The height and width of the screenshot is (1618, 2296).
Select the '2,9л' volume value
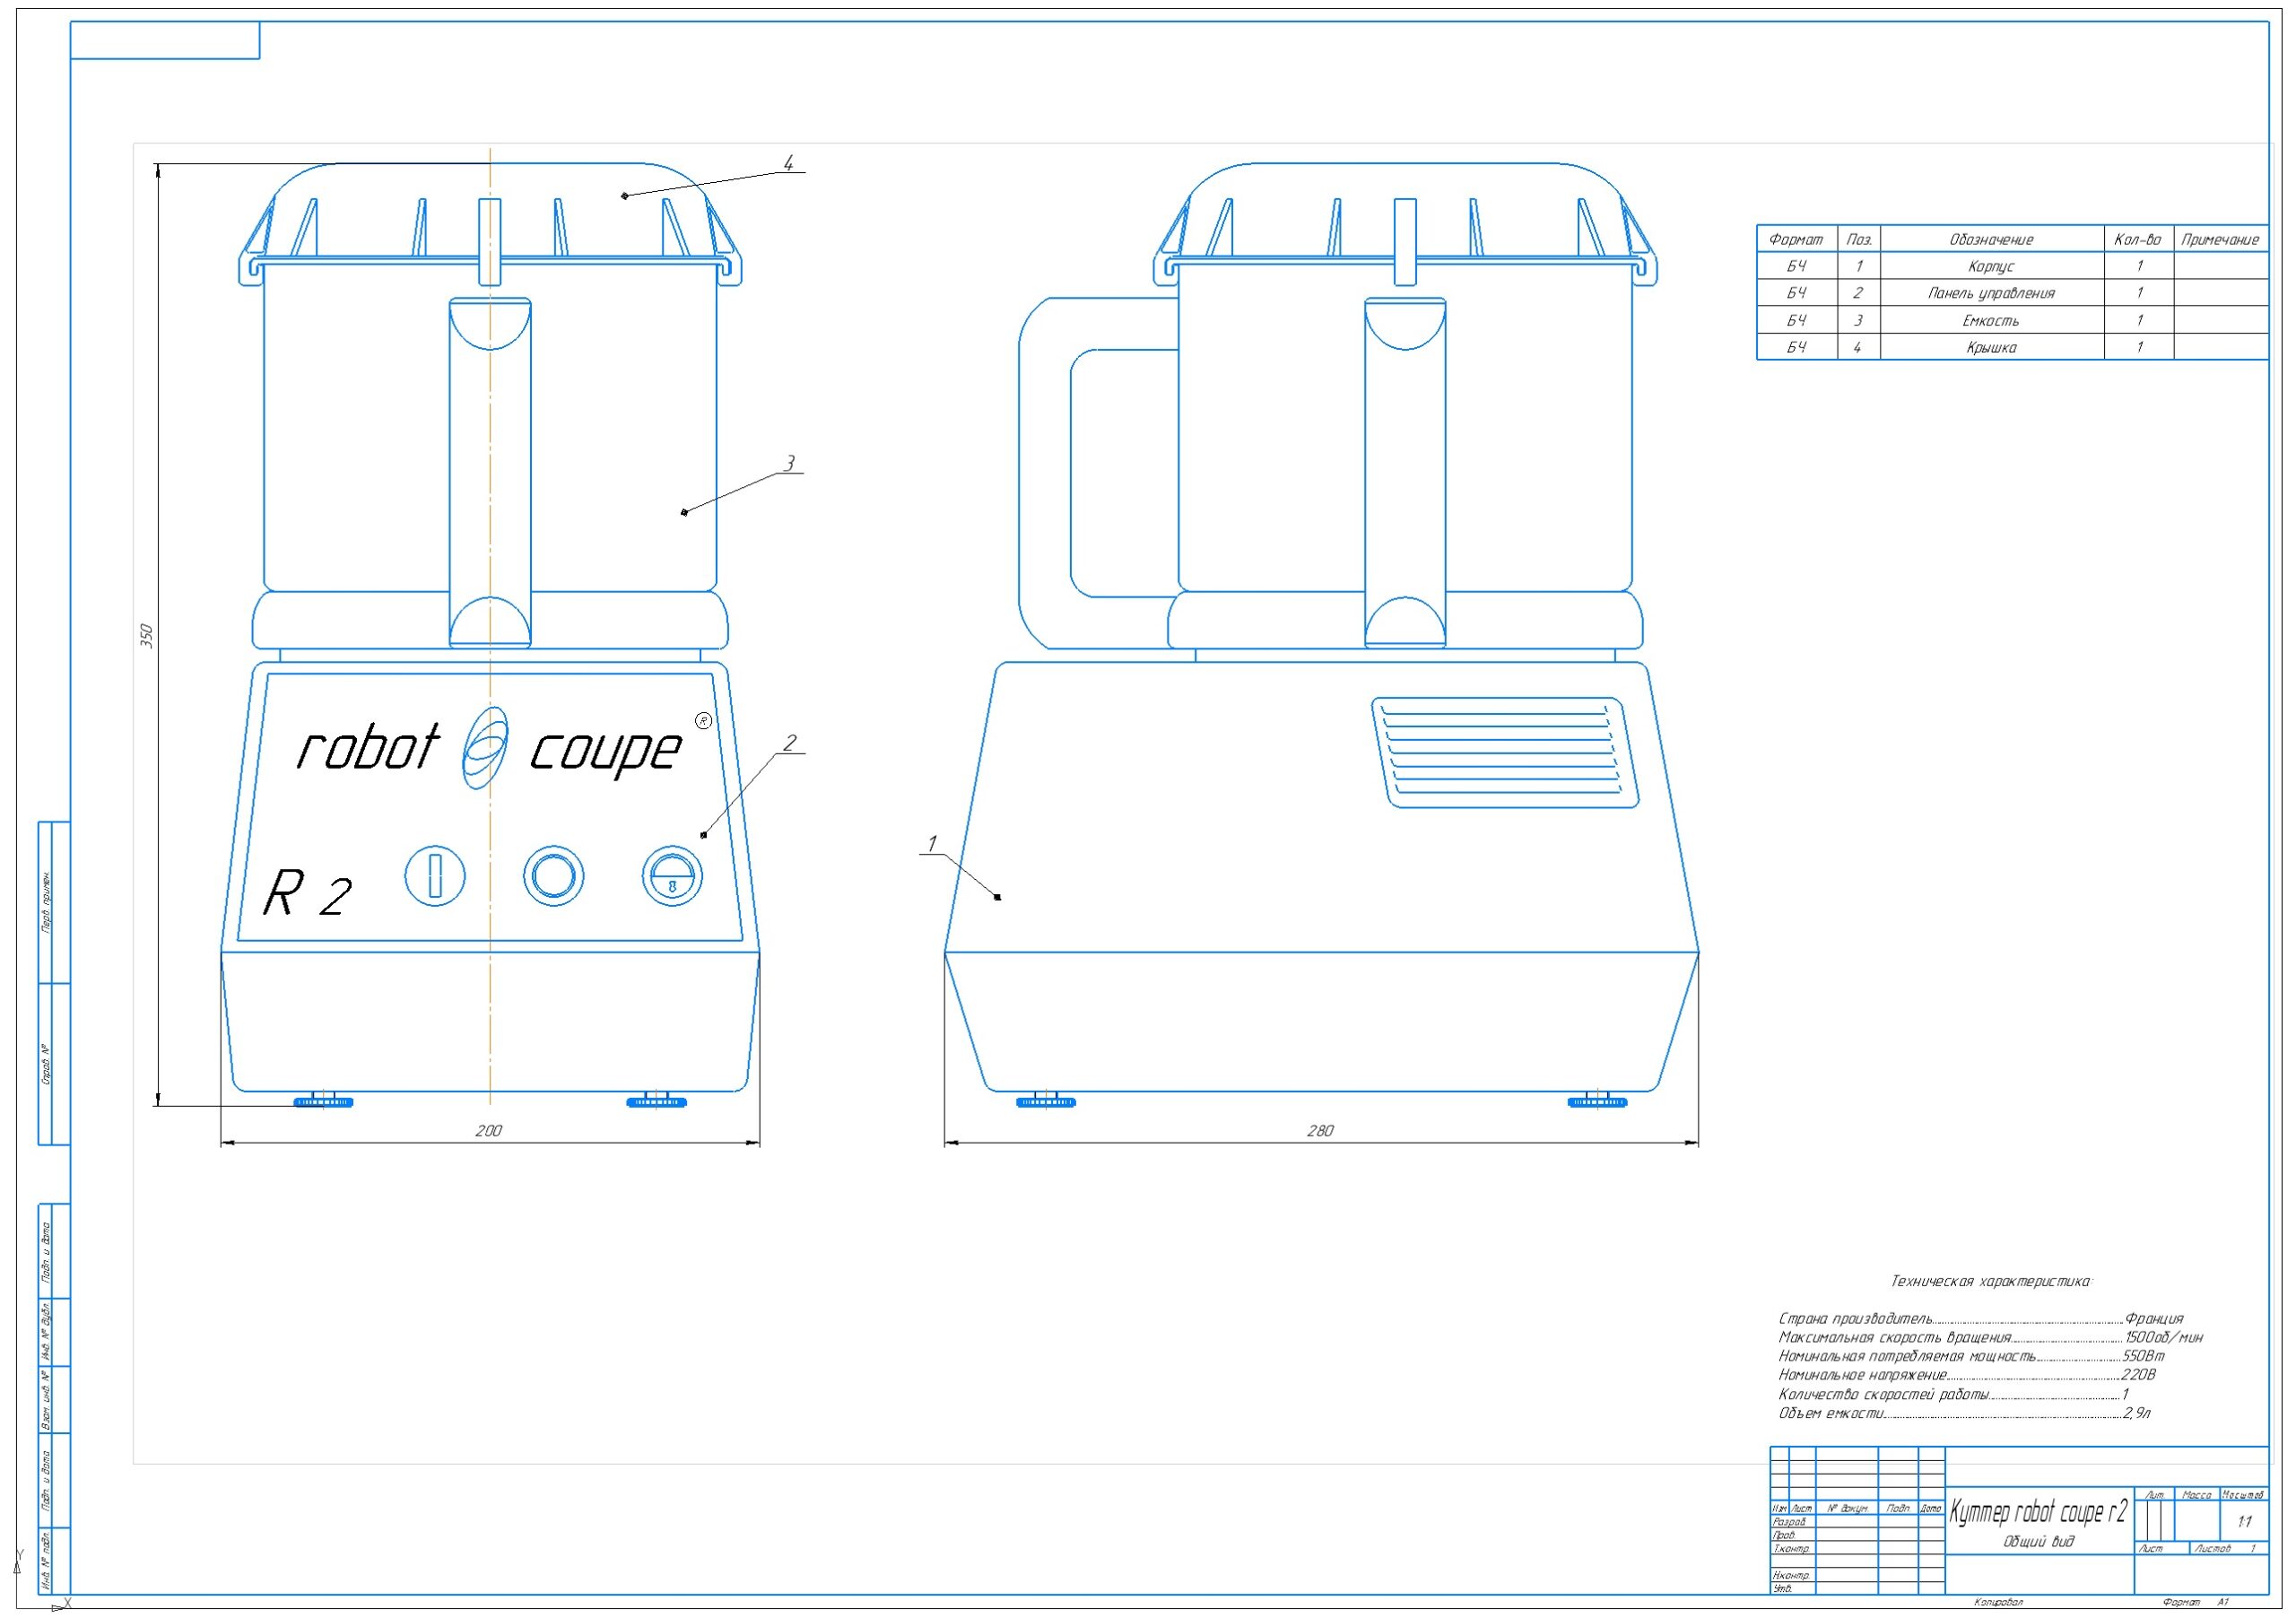pyautogui.click(x=2137, y=1414)
